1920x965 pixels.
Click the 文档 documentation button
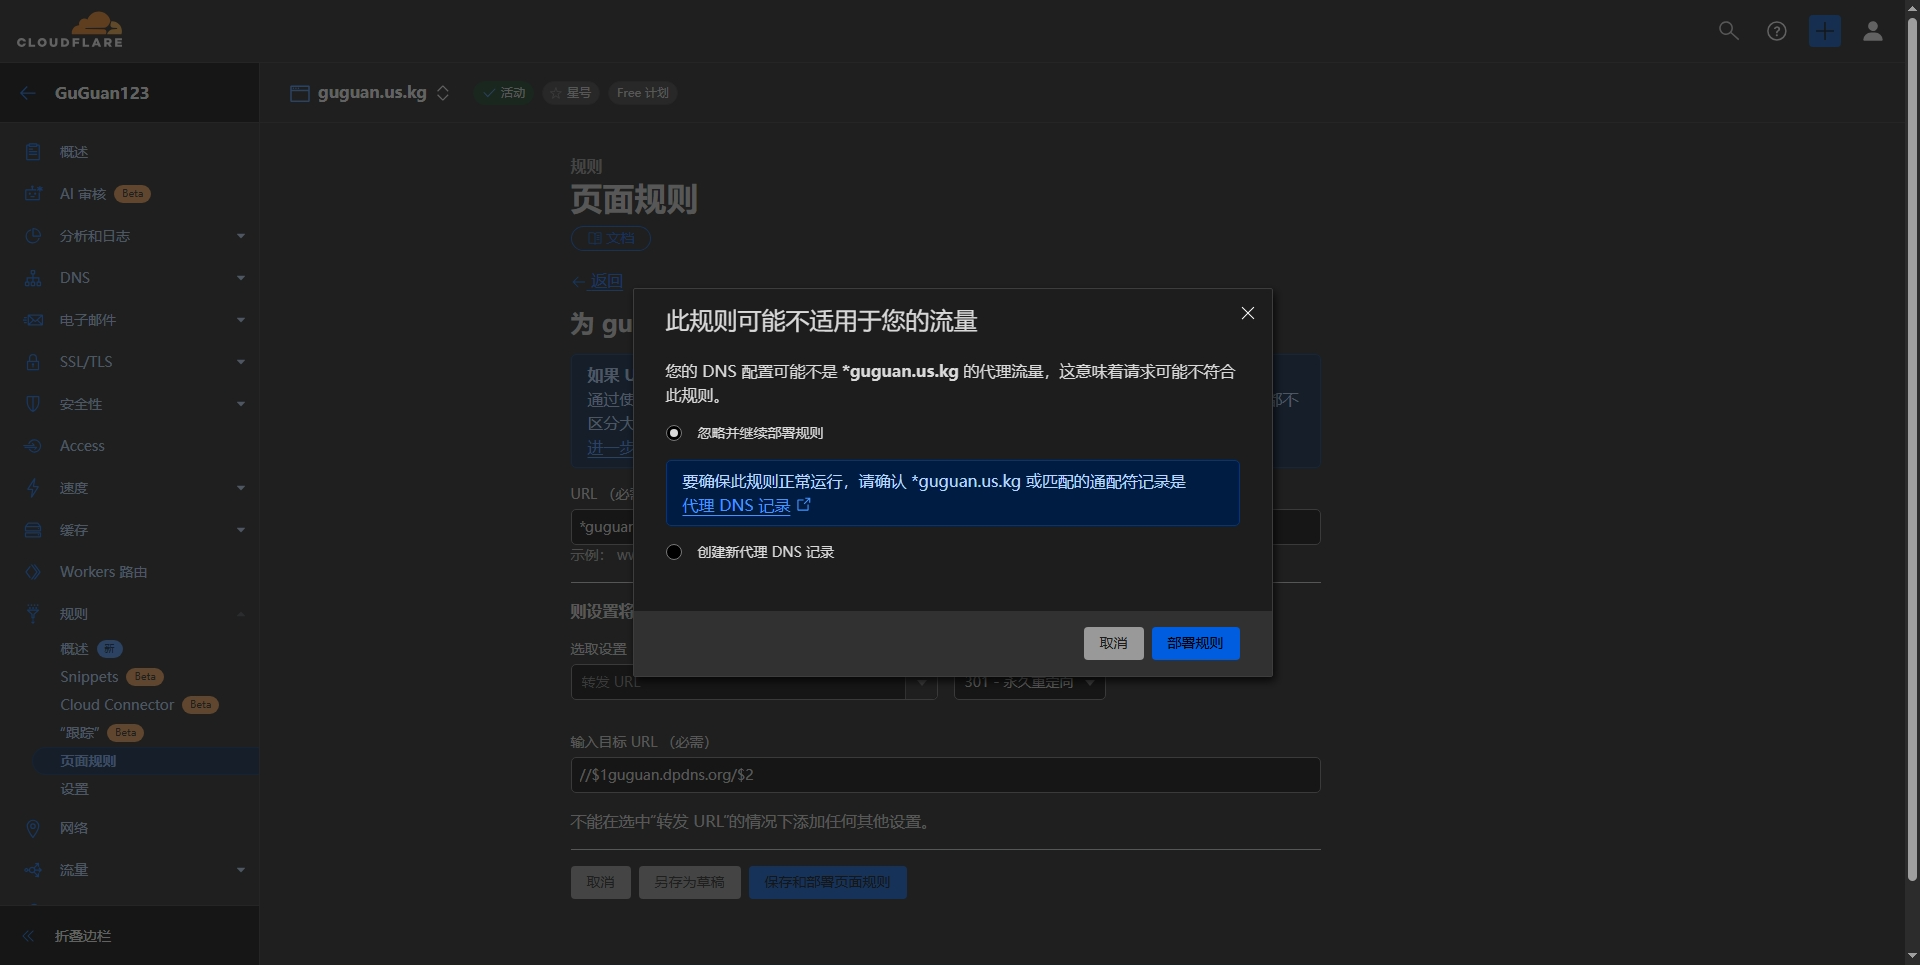click(610, 238)
